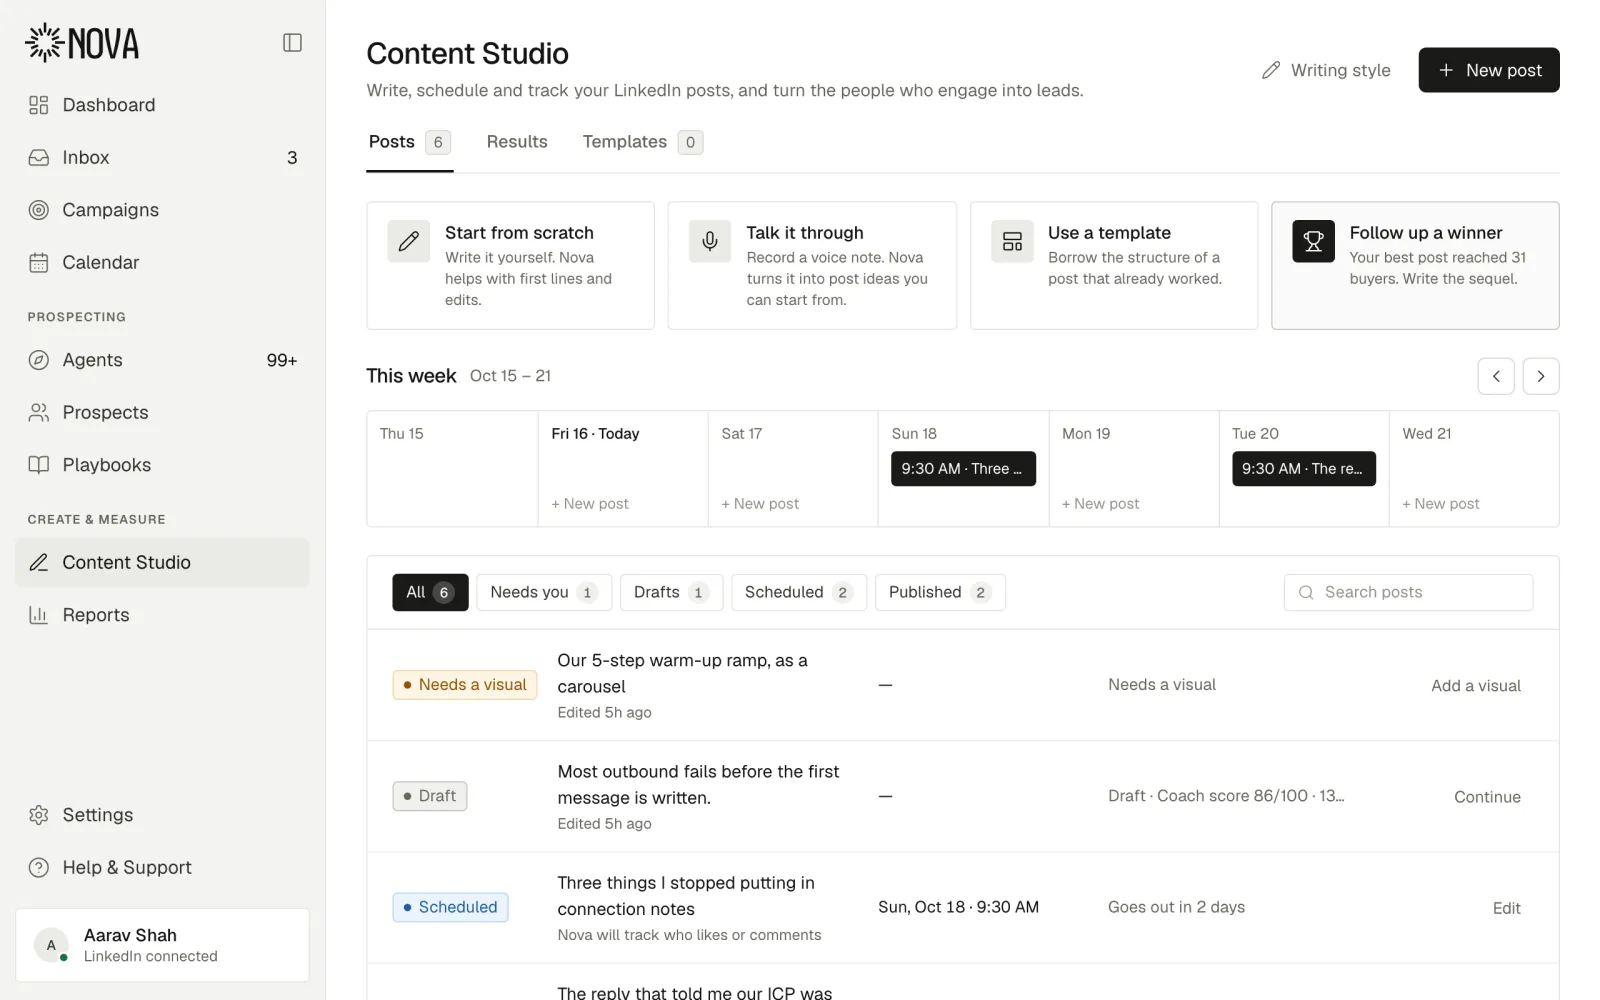
Task: Click the Search posts field
Action: coord(1408,592)
